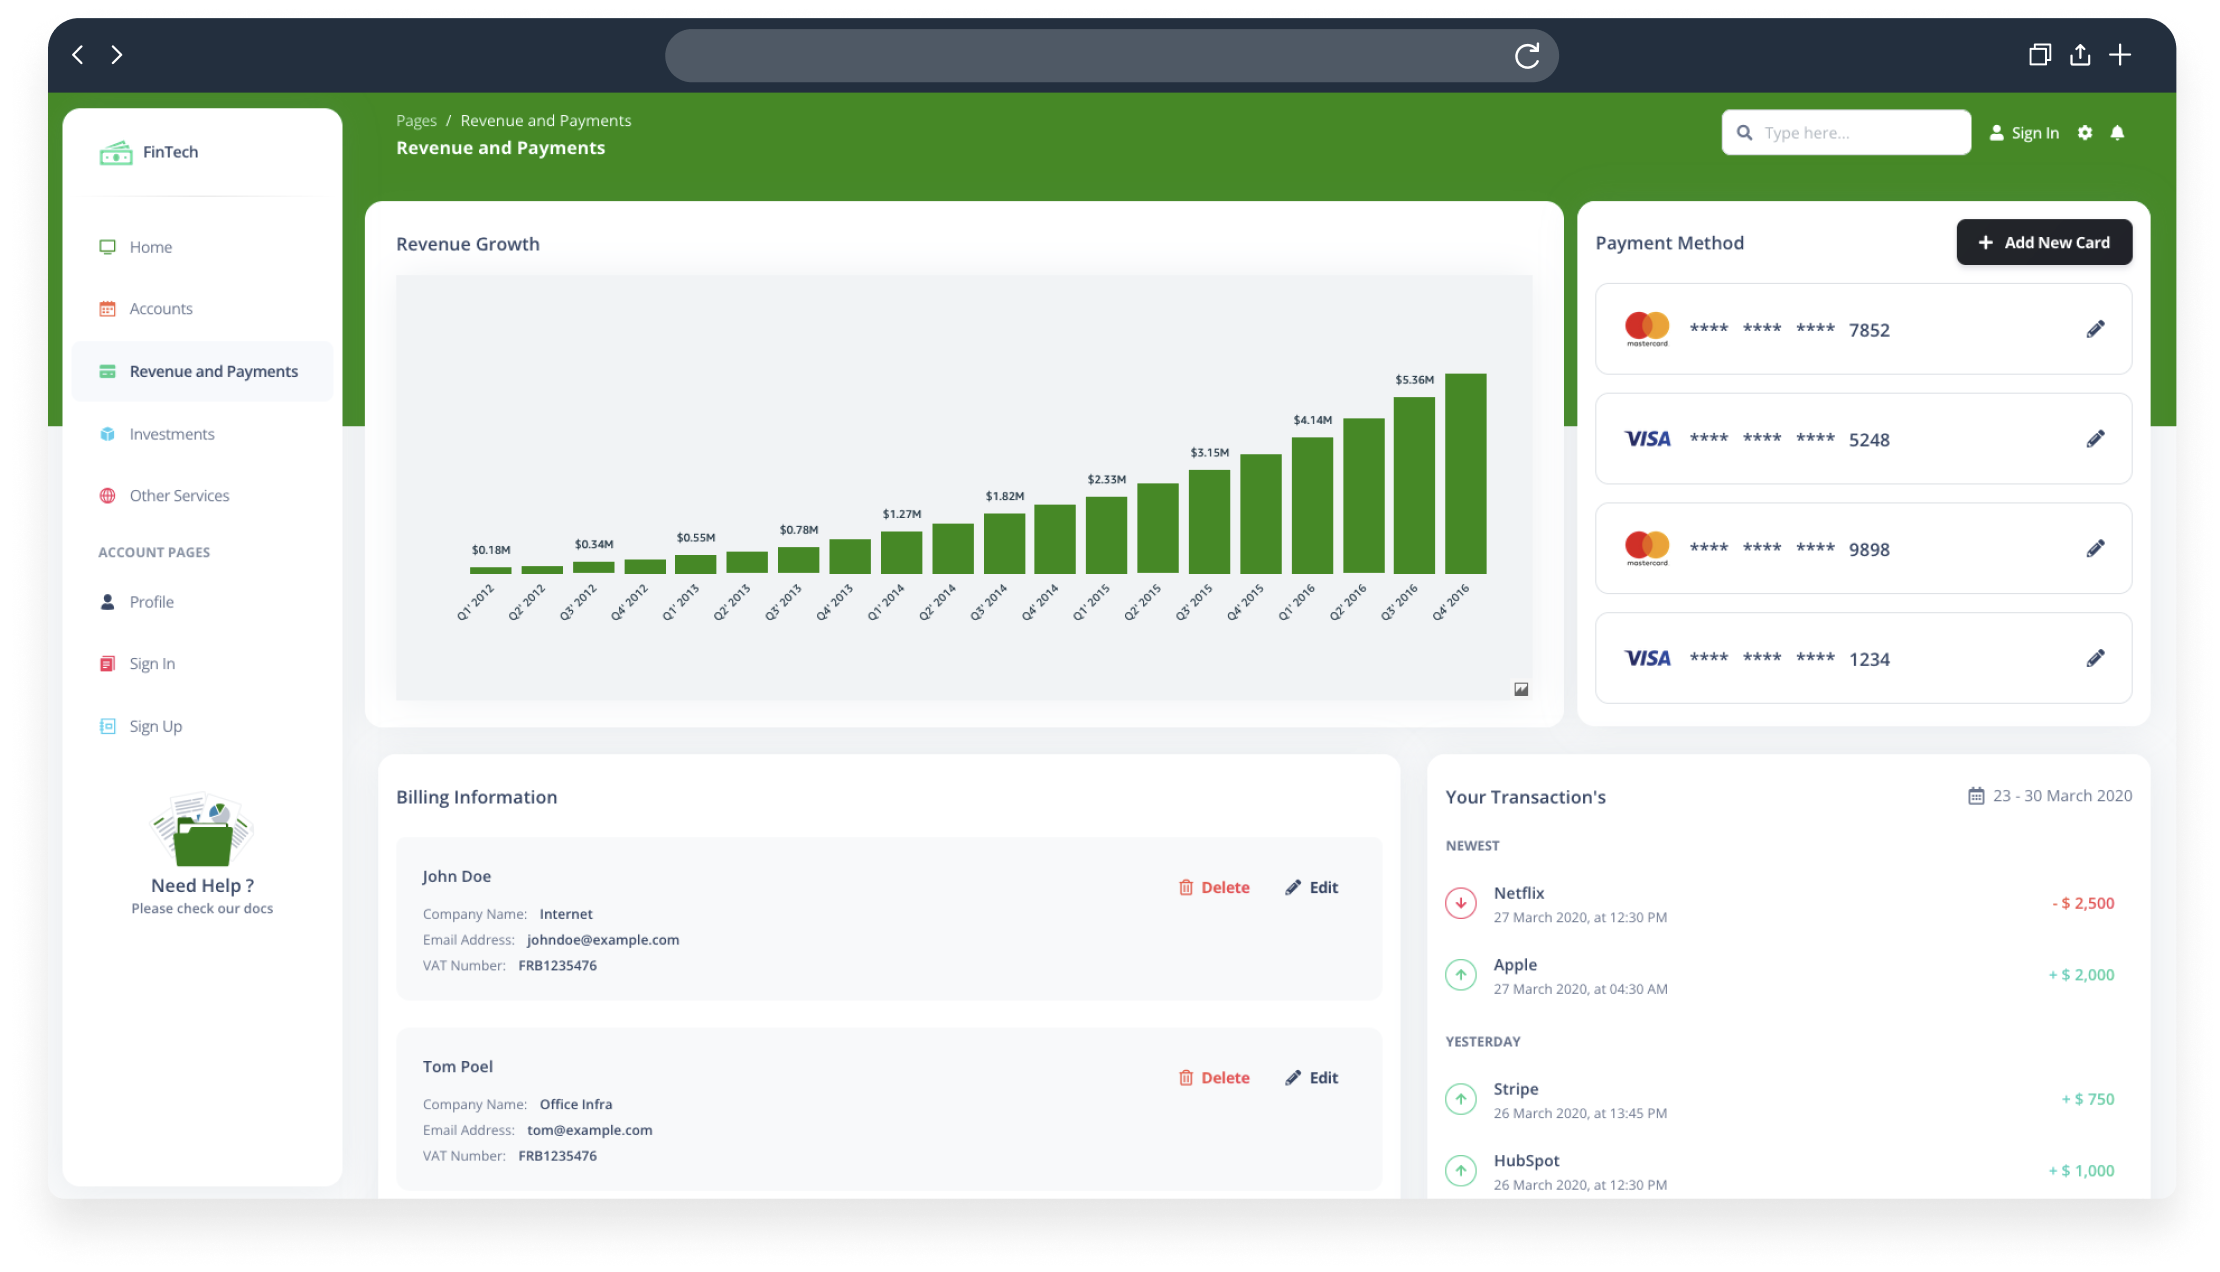Select the Sign Up menu item

(156, 724)
